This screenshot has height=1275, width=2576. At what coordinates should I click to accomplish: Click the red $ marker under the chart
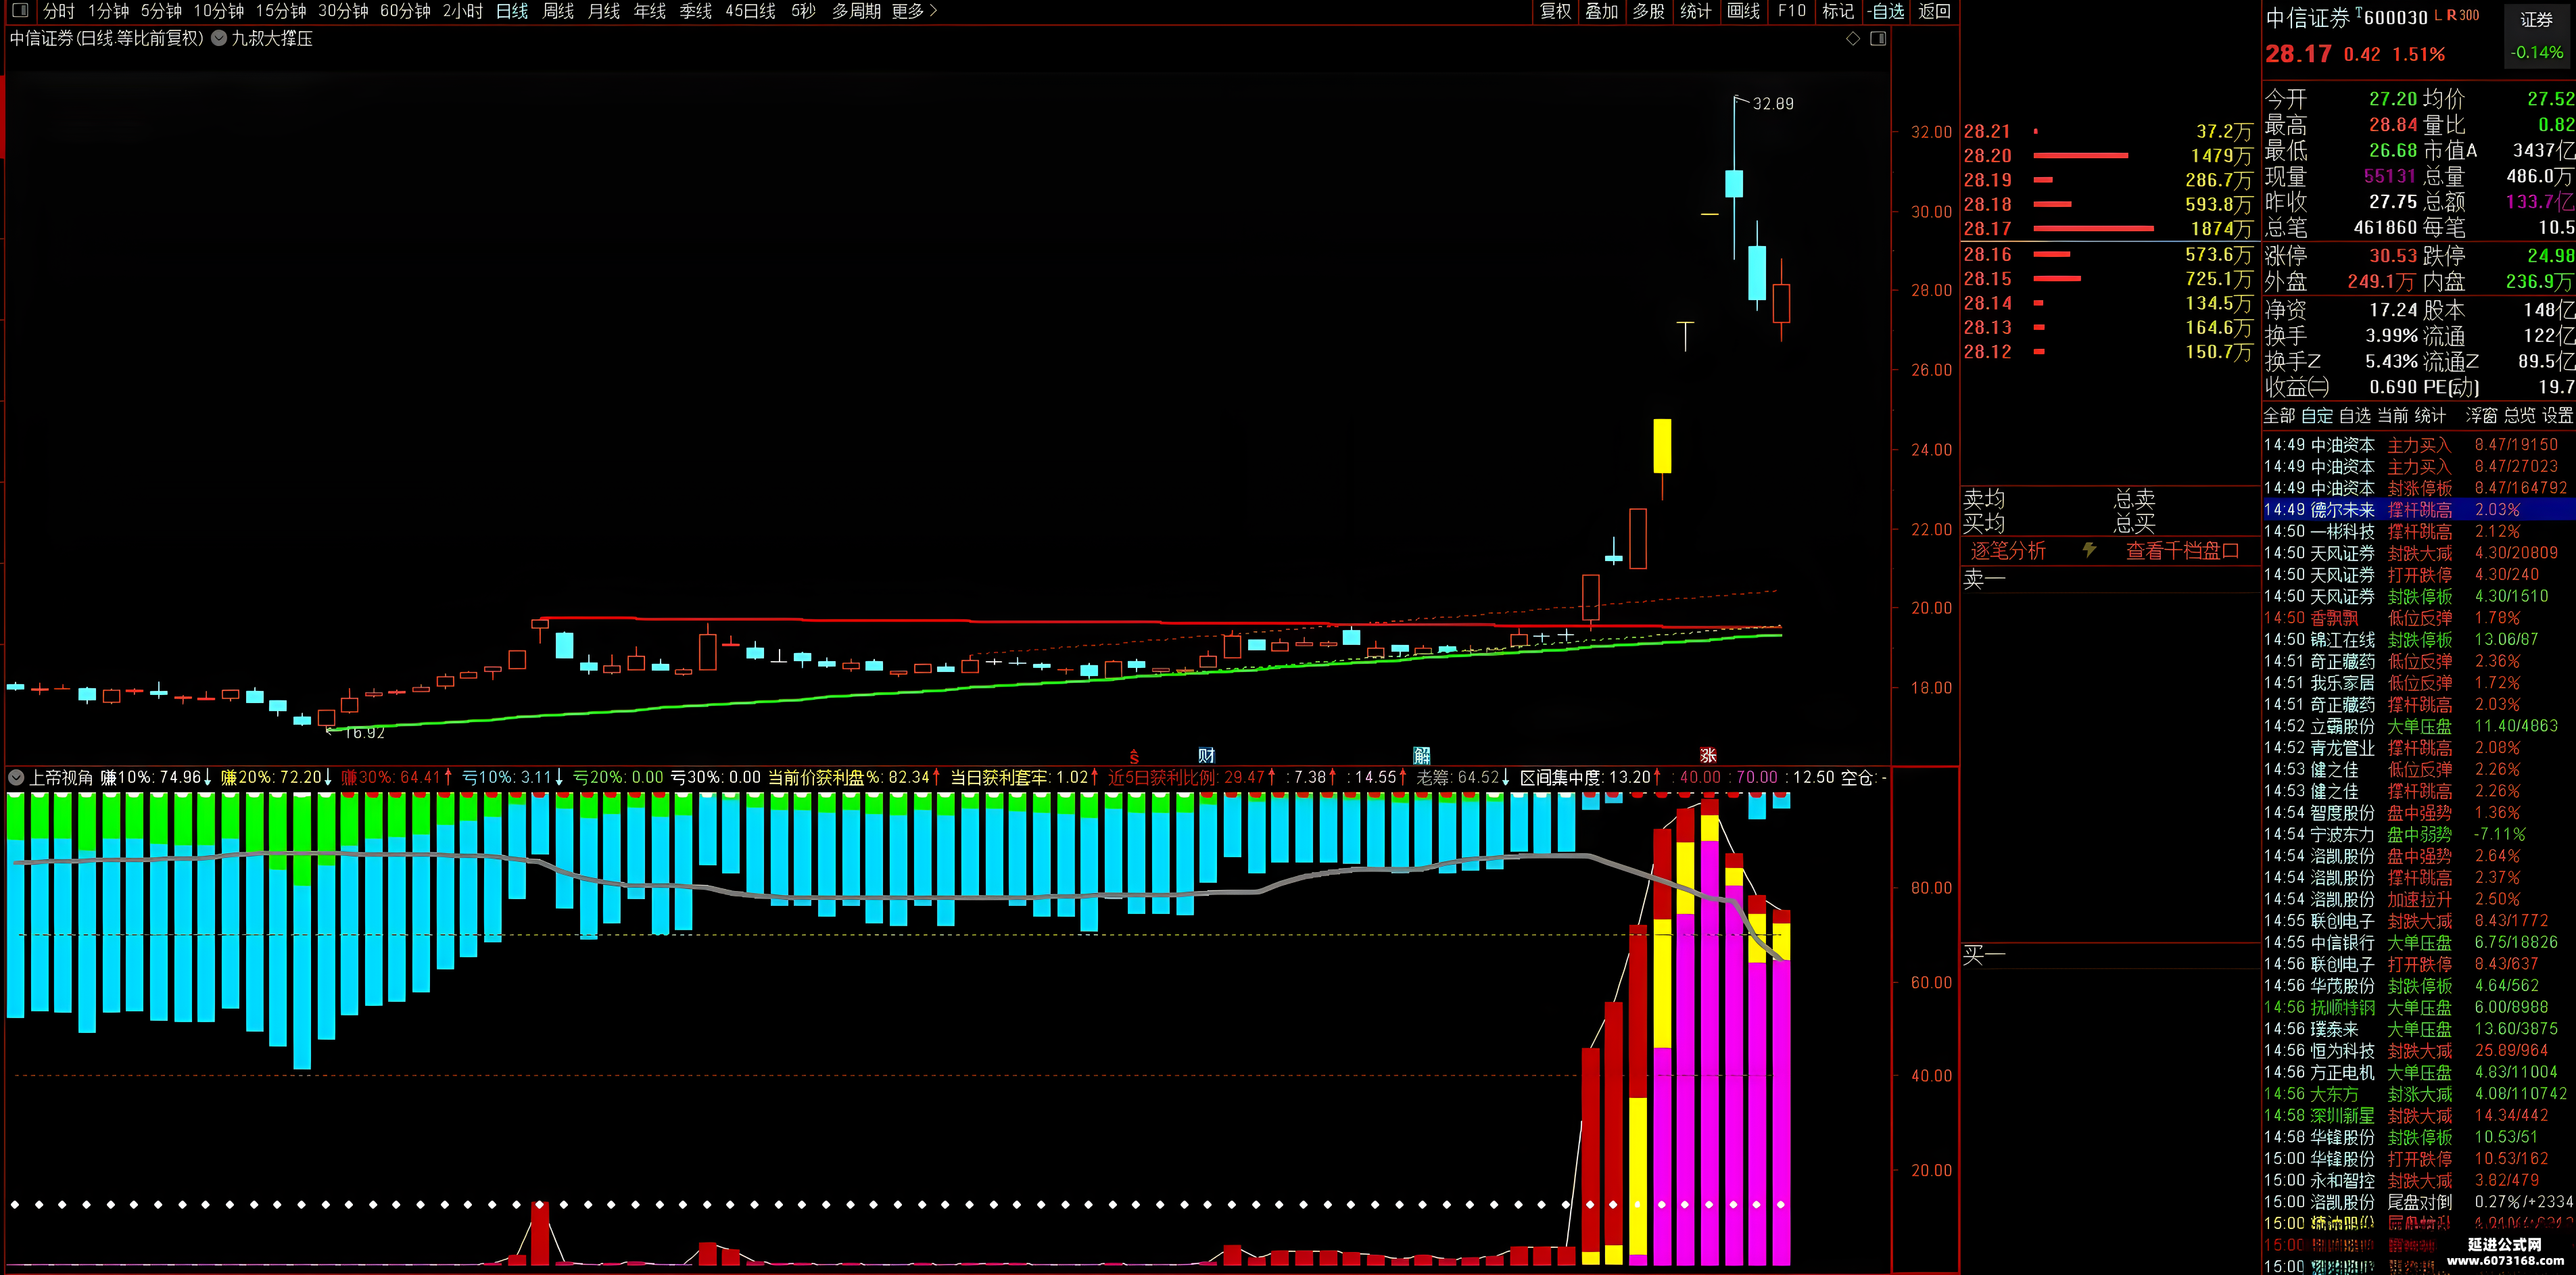click(1134, 757)
